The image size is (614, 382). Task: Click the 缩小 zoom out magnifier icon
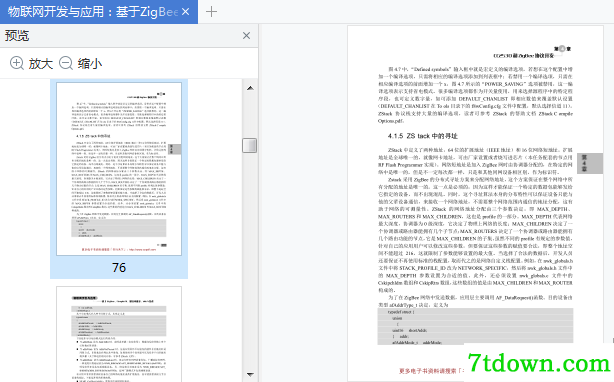point(66,63)
